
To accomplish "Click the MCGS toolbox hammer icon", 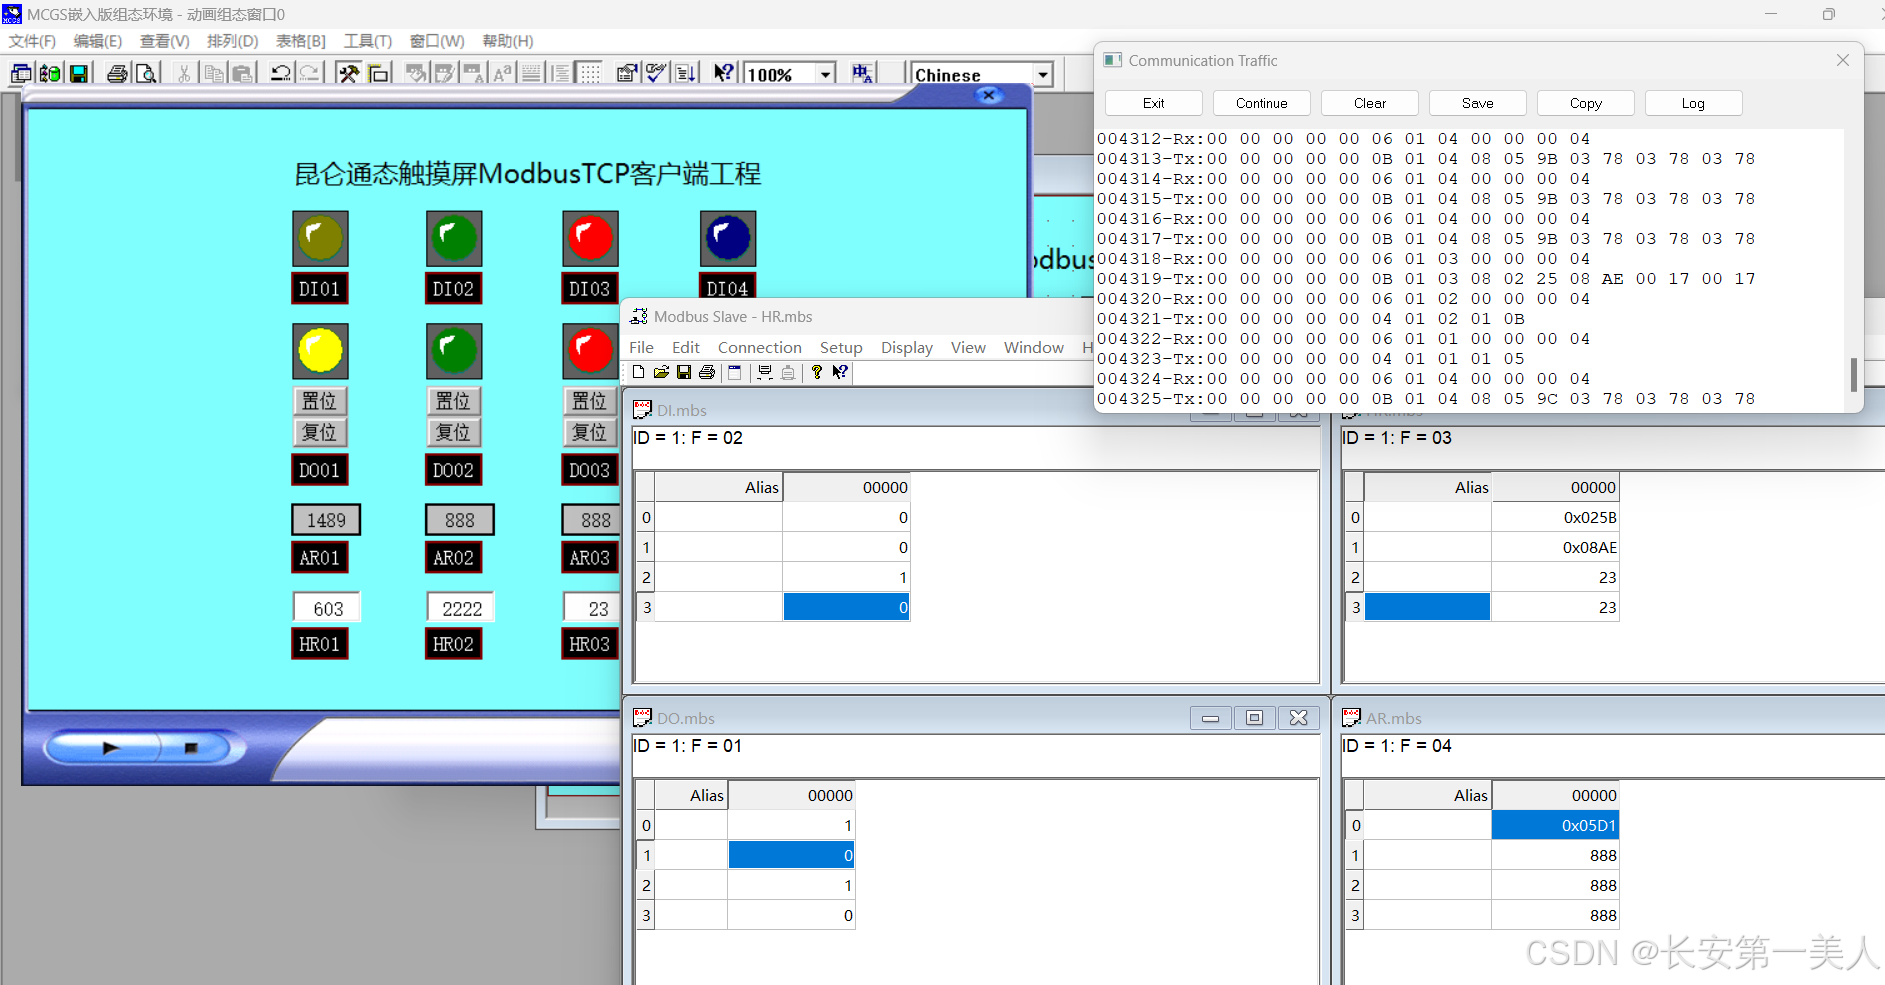I will pos(348,73).
